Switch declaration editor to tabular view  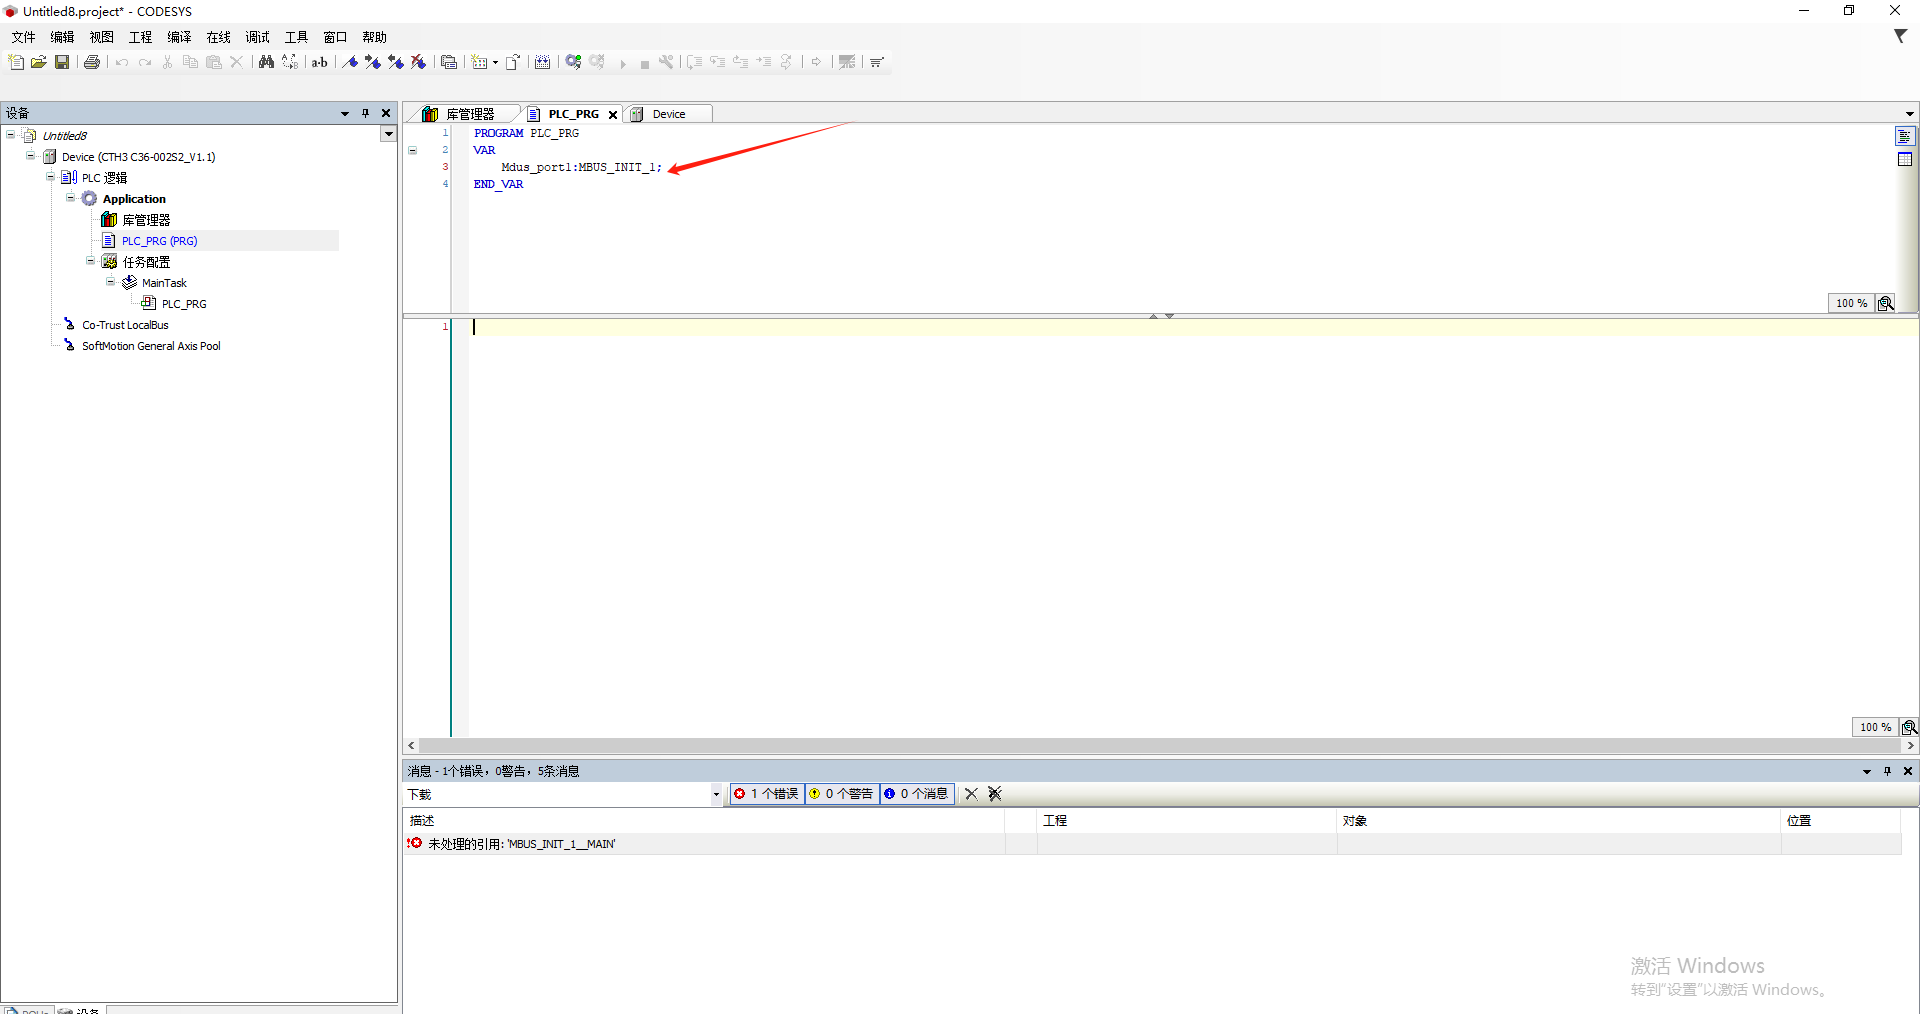click(x=1905, y=159)
